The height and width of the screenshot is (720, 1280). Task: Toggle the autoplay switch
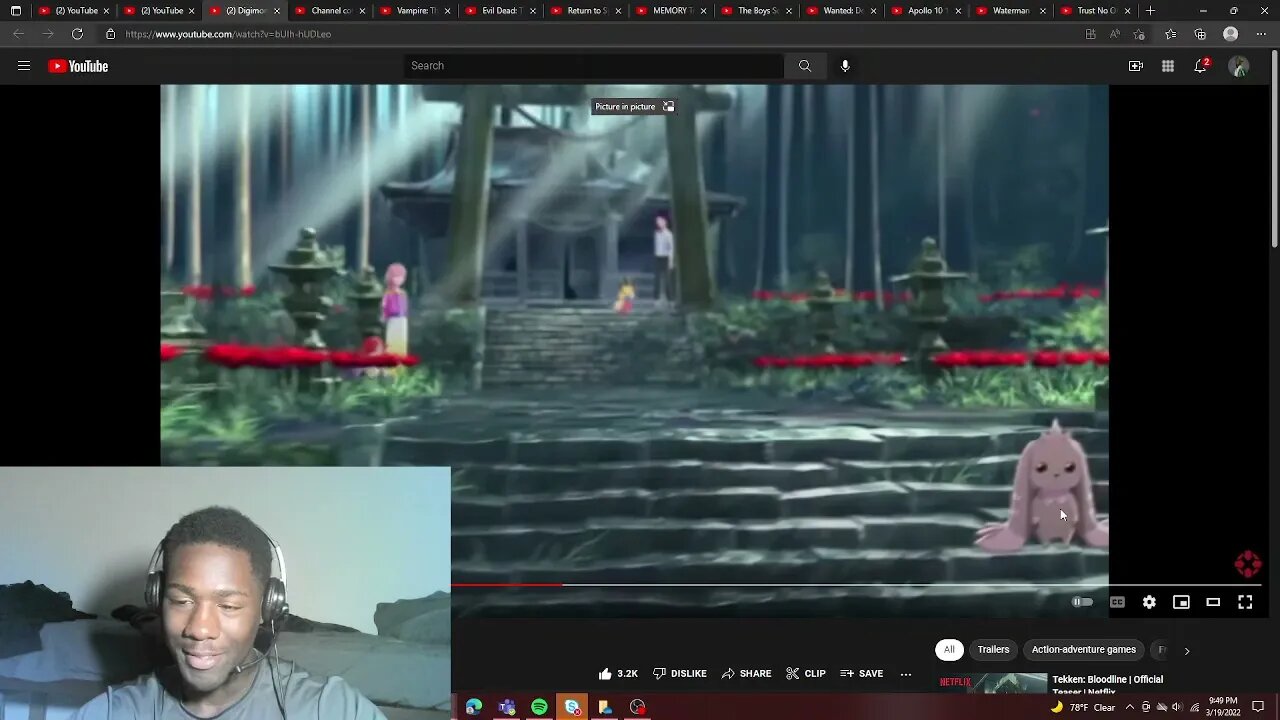click(1082, 602)
